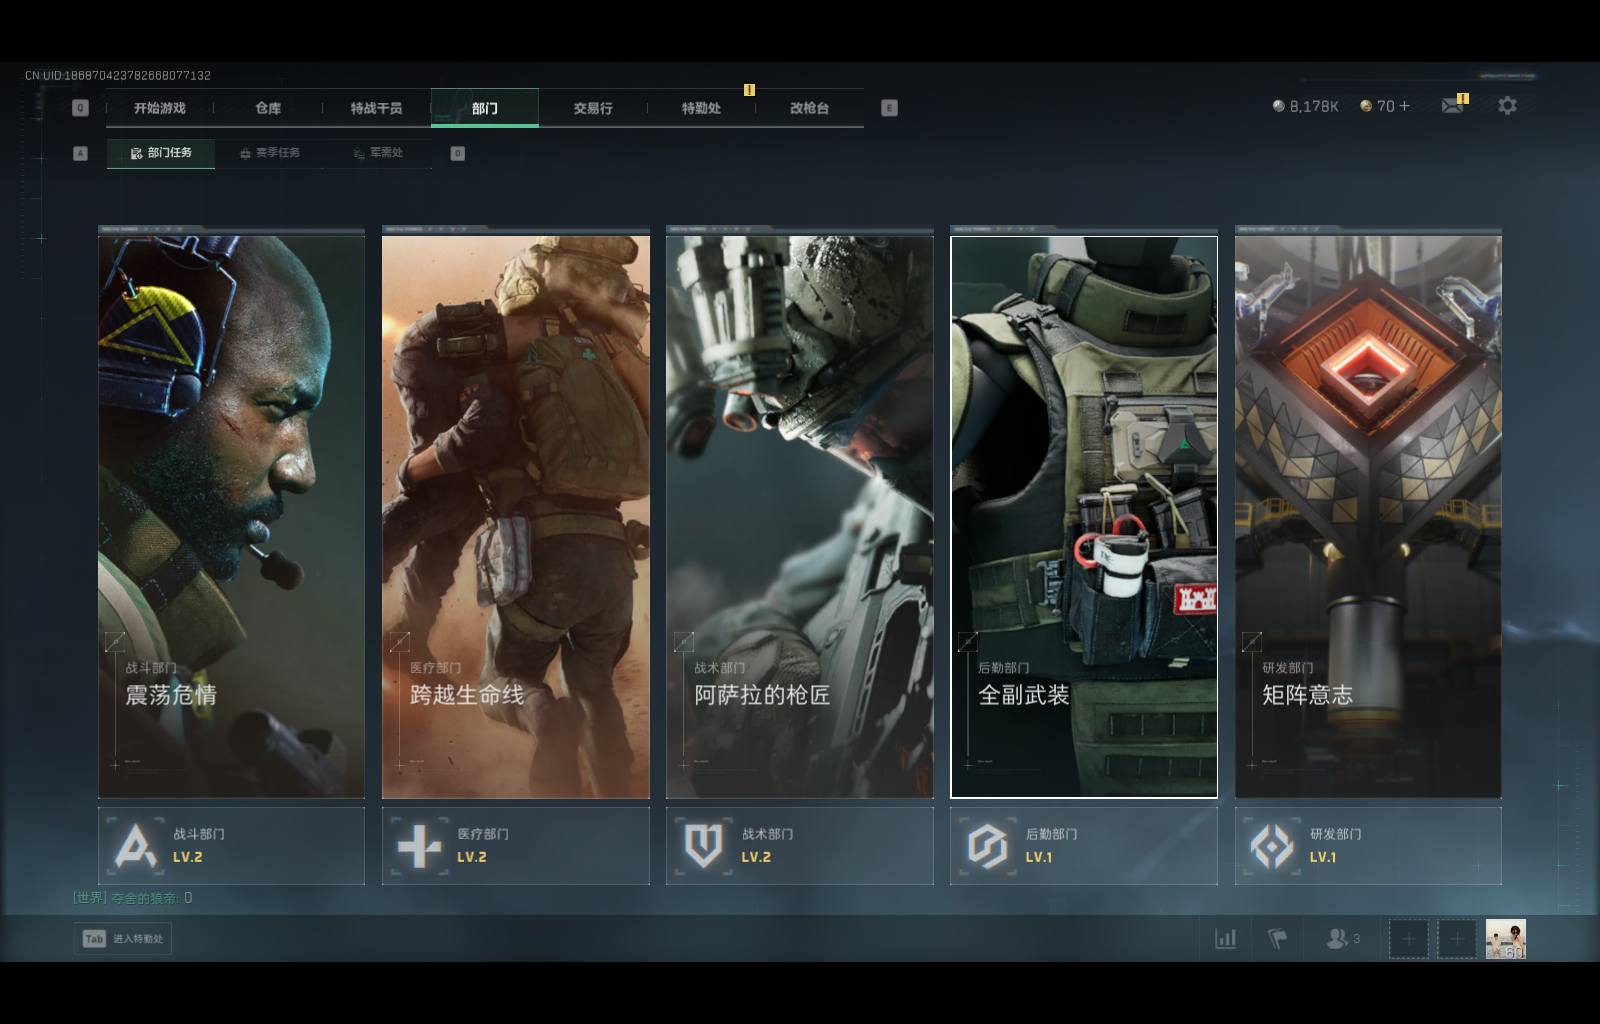This screenshot has width=1600, height=1024.
Task: Click the expand icon on 阿萨拉的枪匠 card
Action: pos(684,642)
